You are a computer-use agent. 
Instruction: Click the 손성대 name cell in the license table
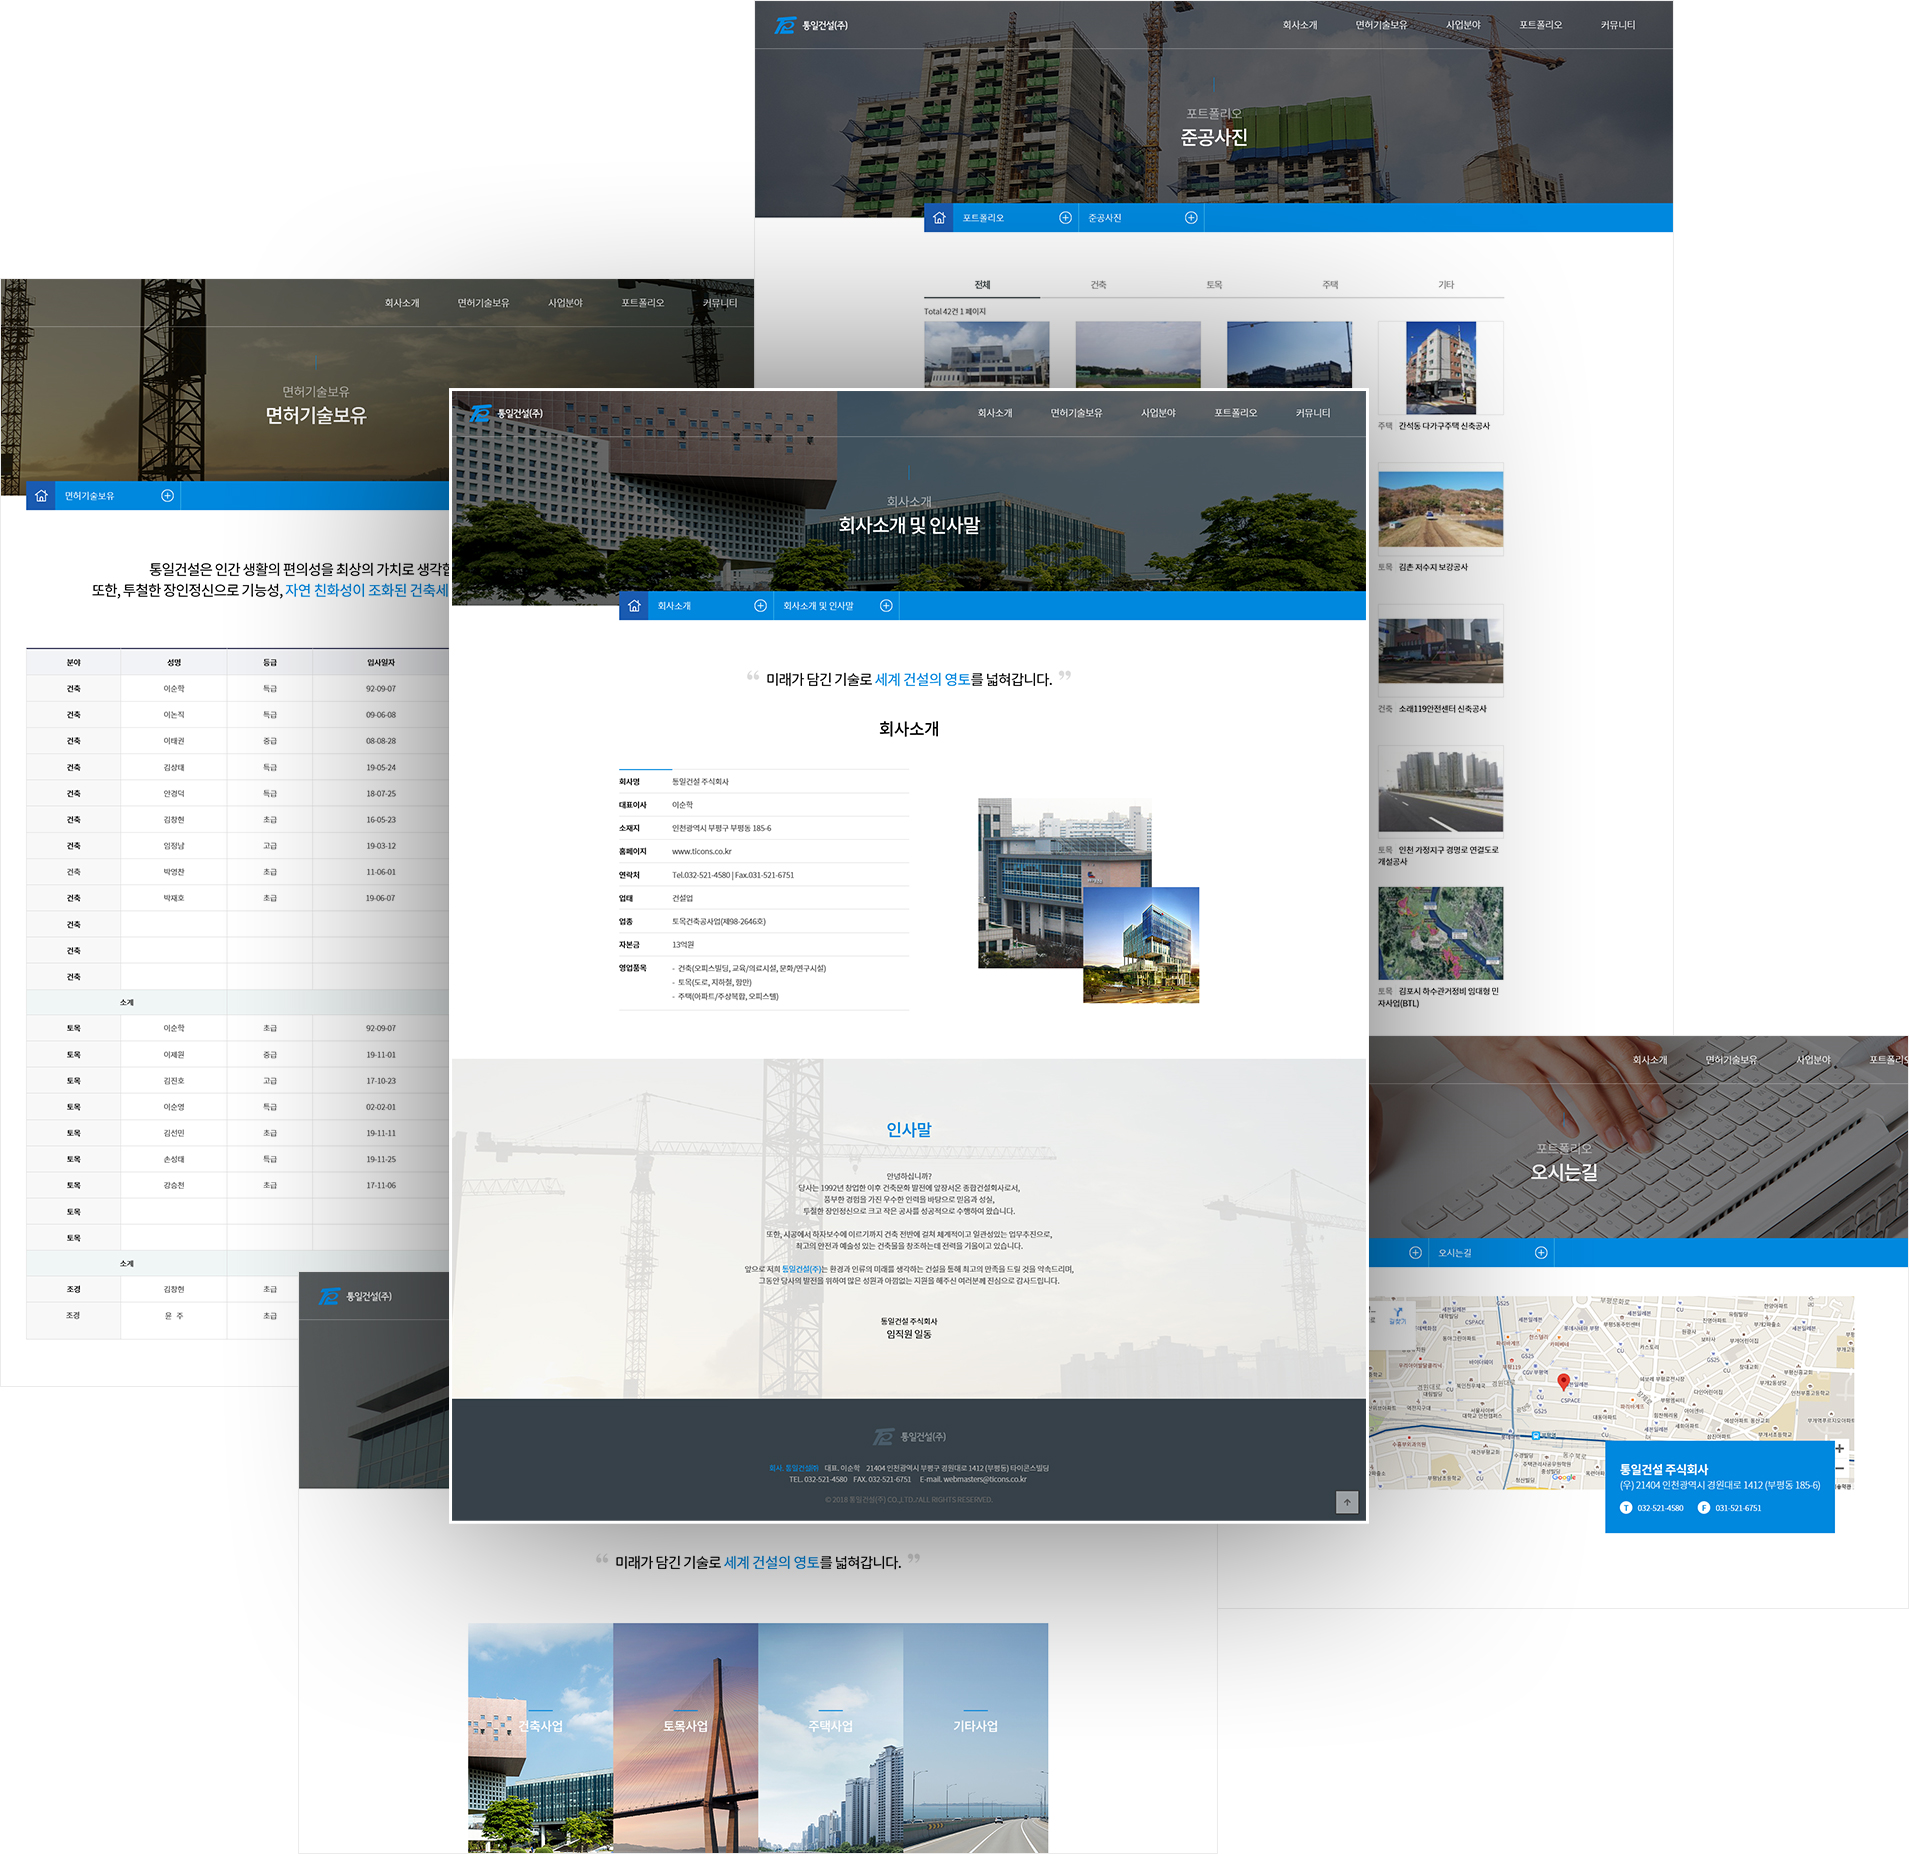coord(174,1160)
